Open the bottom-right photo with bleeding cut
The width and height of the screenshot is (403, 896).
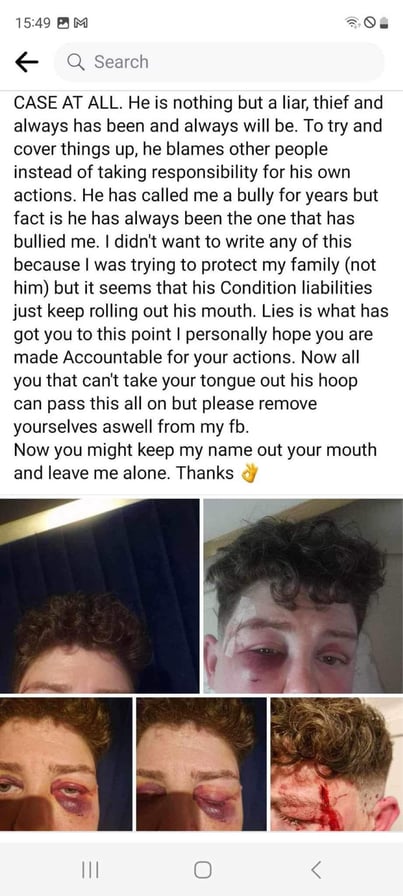pyautogui.click(x=337, y=764)
